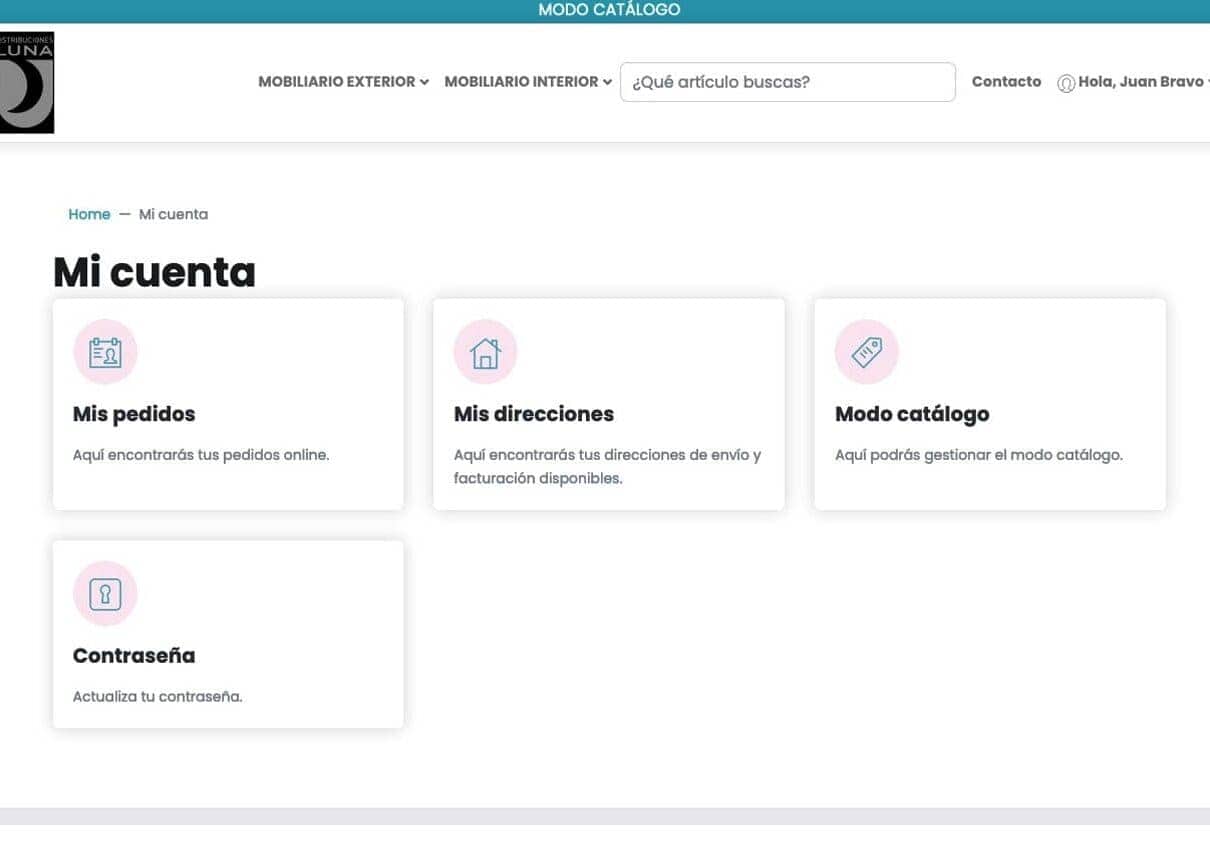Click the article search input field
1210x865 pixels.
pyautogui.click(x=787, y=82)
